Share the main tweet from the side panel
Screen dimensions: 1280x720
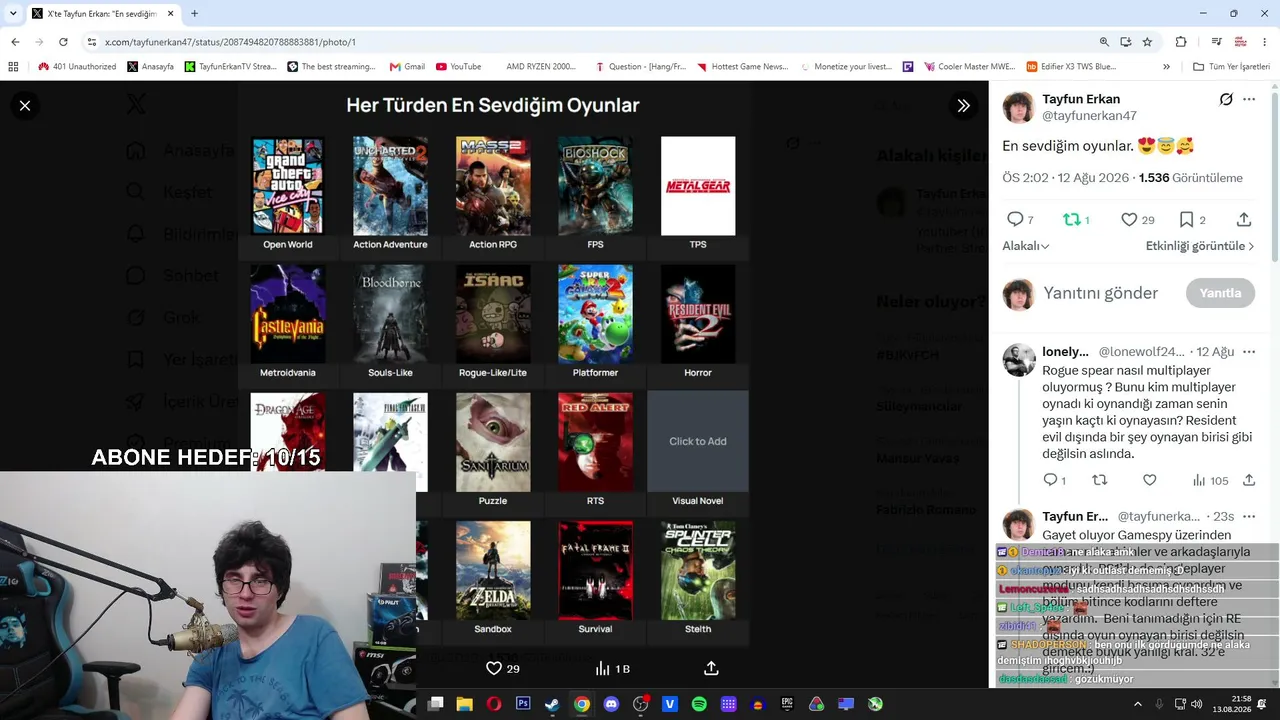pos(1244,219)
